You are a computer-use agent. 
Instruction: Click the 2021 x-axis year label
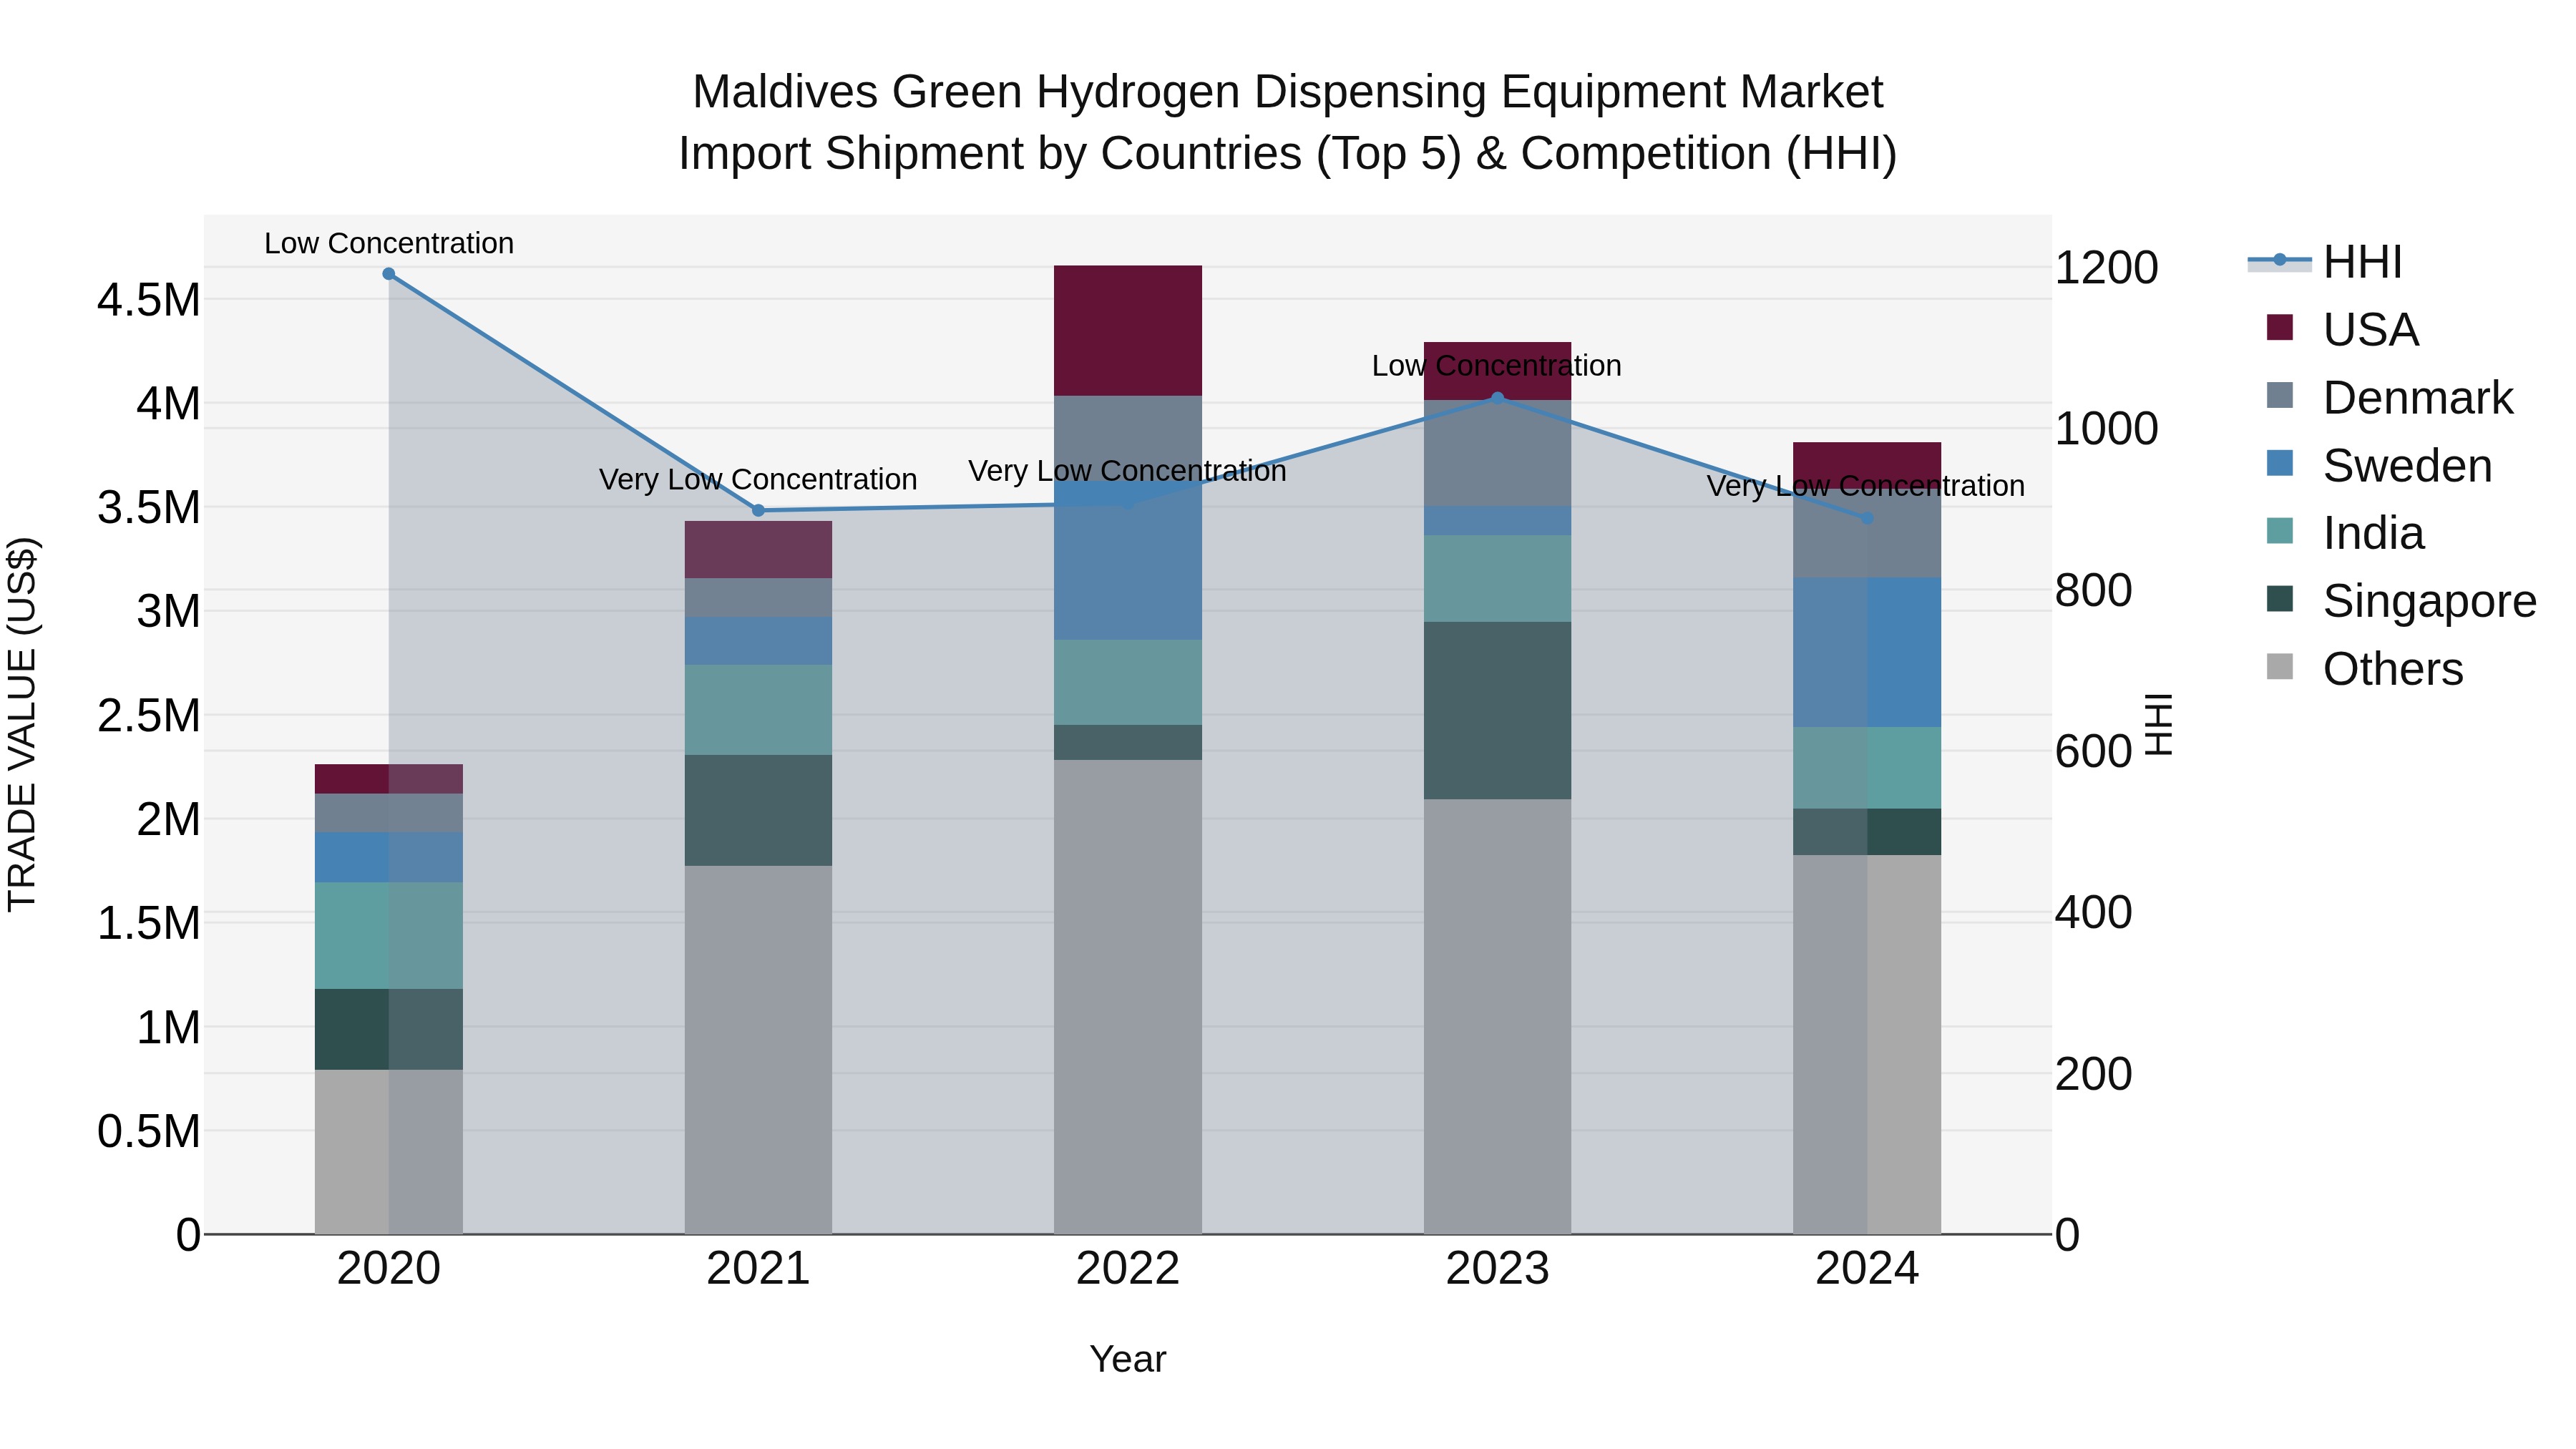(758, 1269)
